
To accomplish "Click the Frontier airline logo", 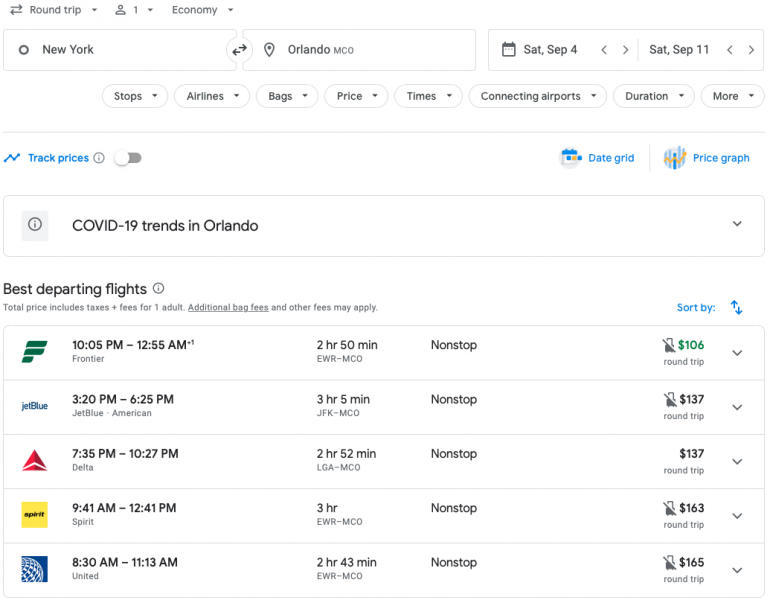I will tap(35, 352).
